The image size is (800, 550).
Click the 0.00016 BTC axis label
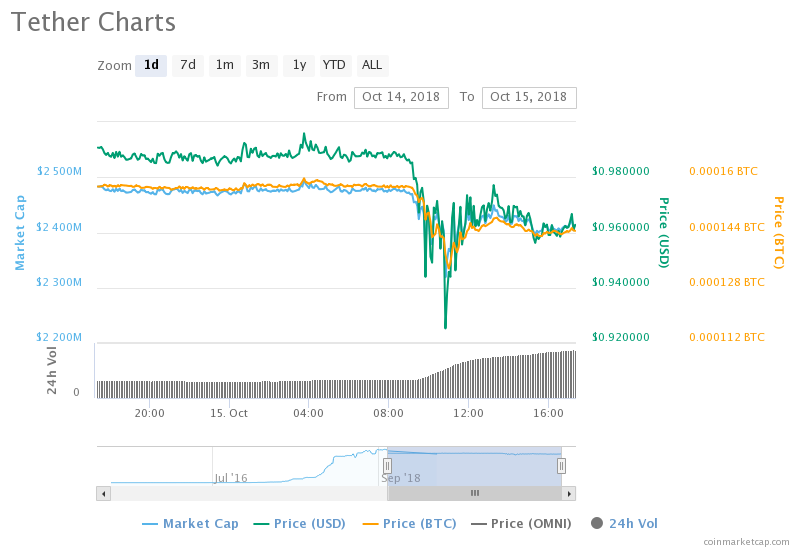click(723, 171)
